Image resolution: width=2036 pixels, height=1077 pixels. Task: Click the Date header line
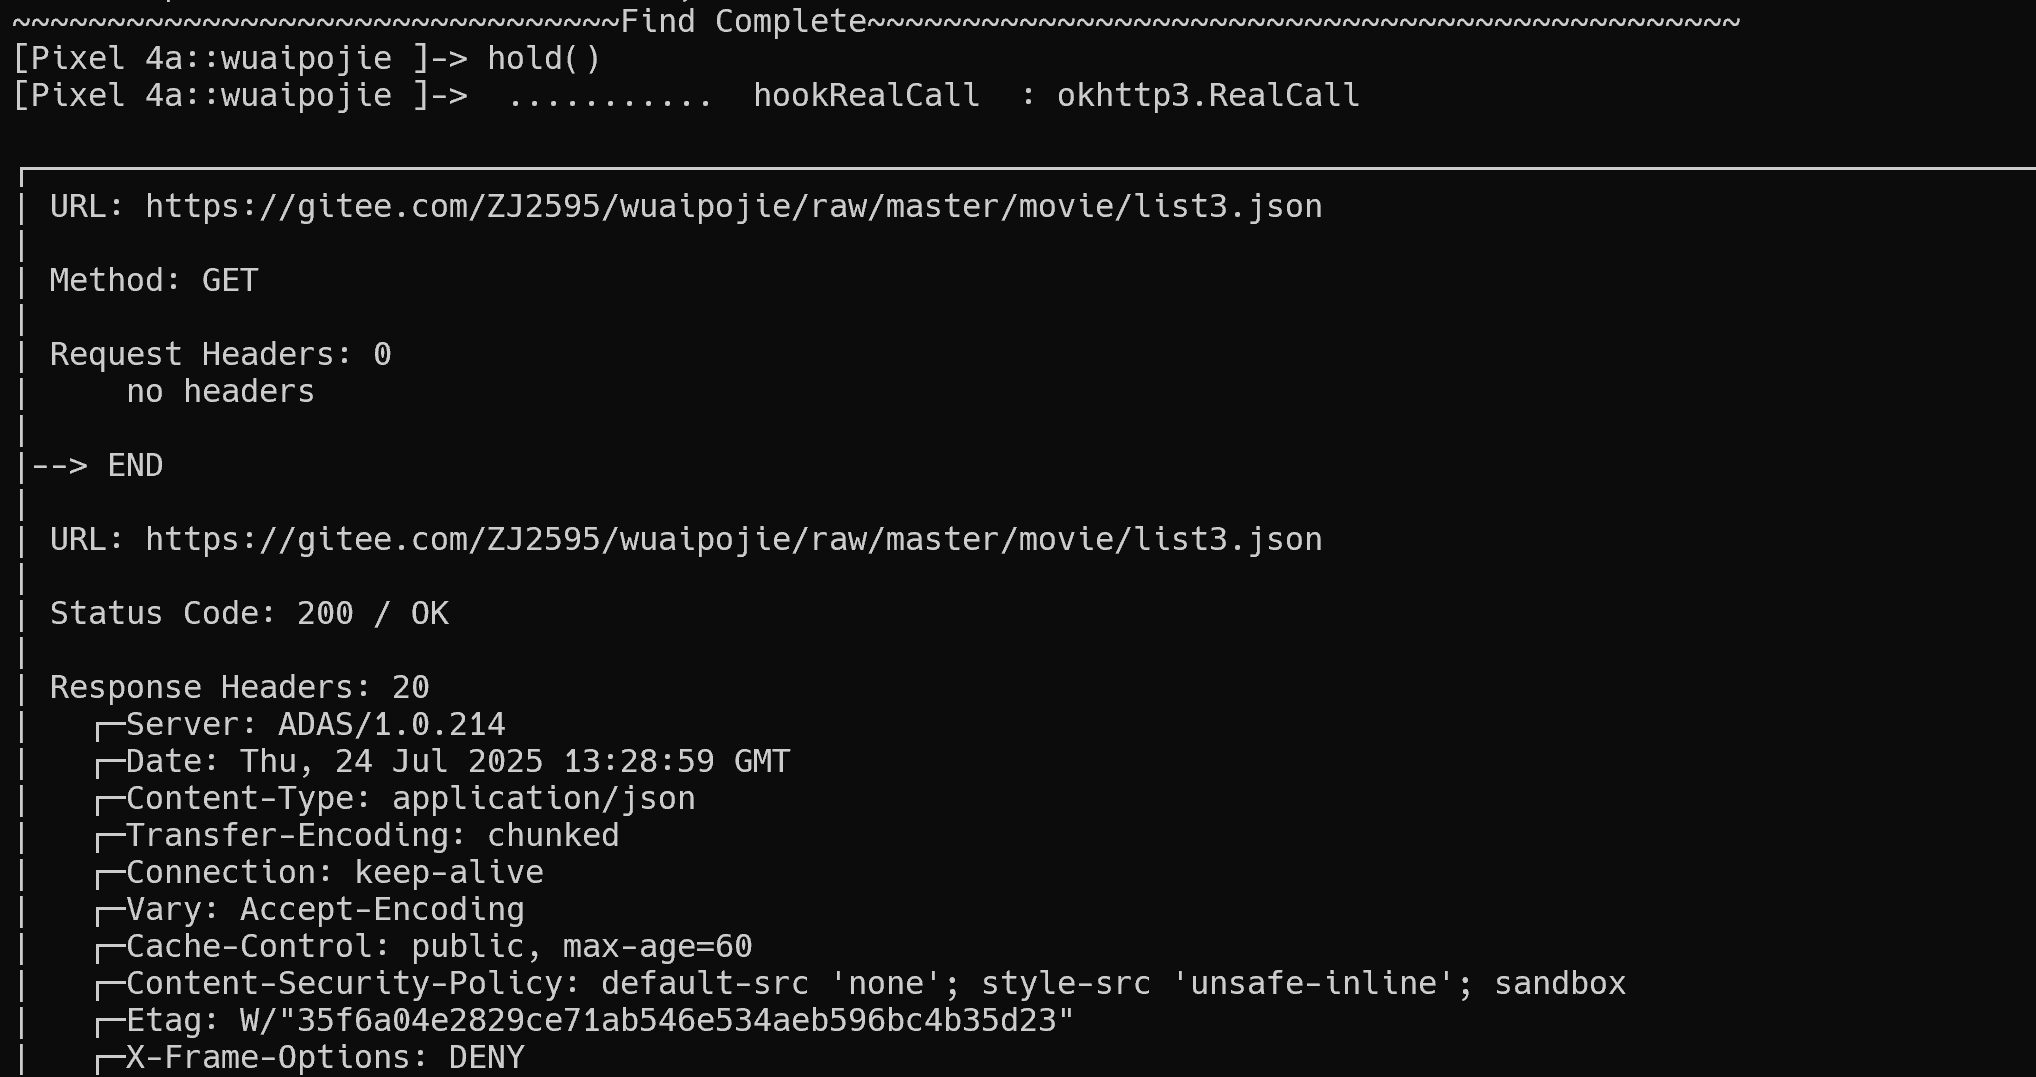pos(457,762)
